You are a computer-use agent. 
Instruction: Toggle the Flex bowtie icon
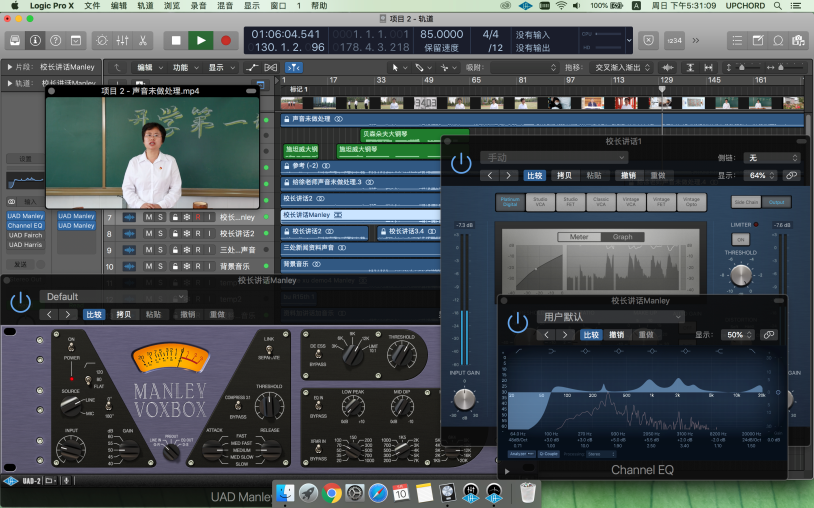pos(271,67)
